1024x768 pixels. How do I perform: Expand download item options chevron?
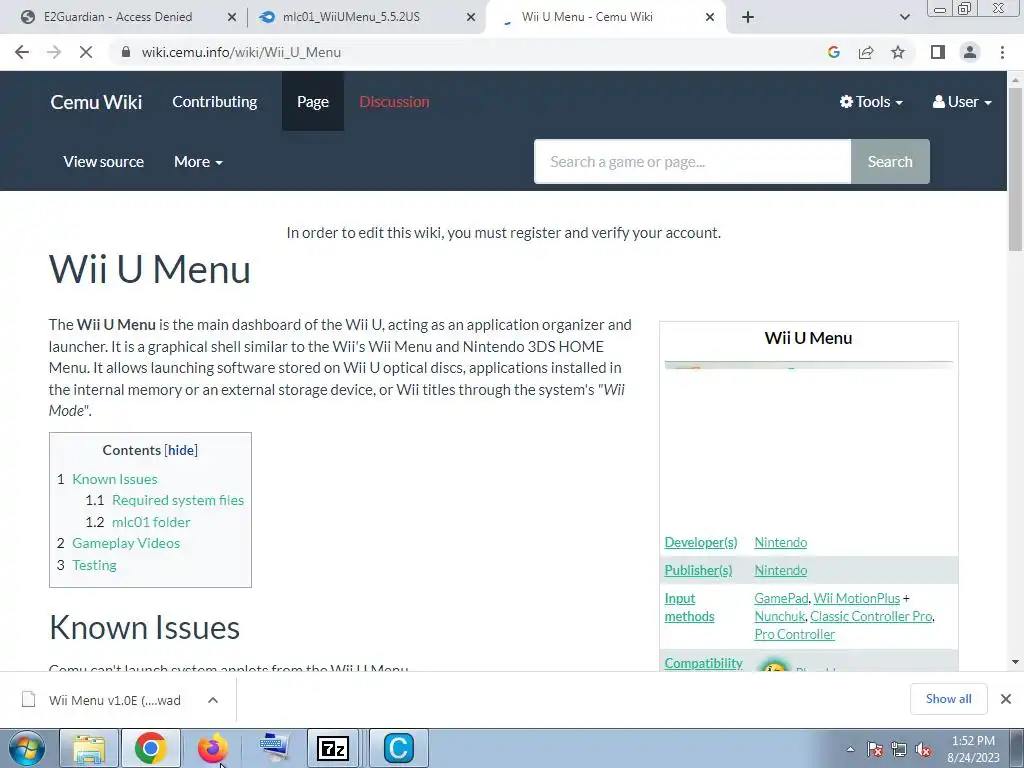point(212,700)
